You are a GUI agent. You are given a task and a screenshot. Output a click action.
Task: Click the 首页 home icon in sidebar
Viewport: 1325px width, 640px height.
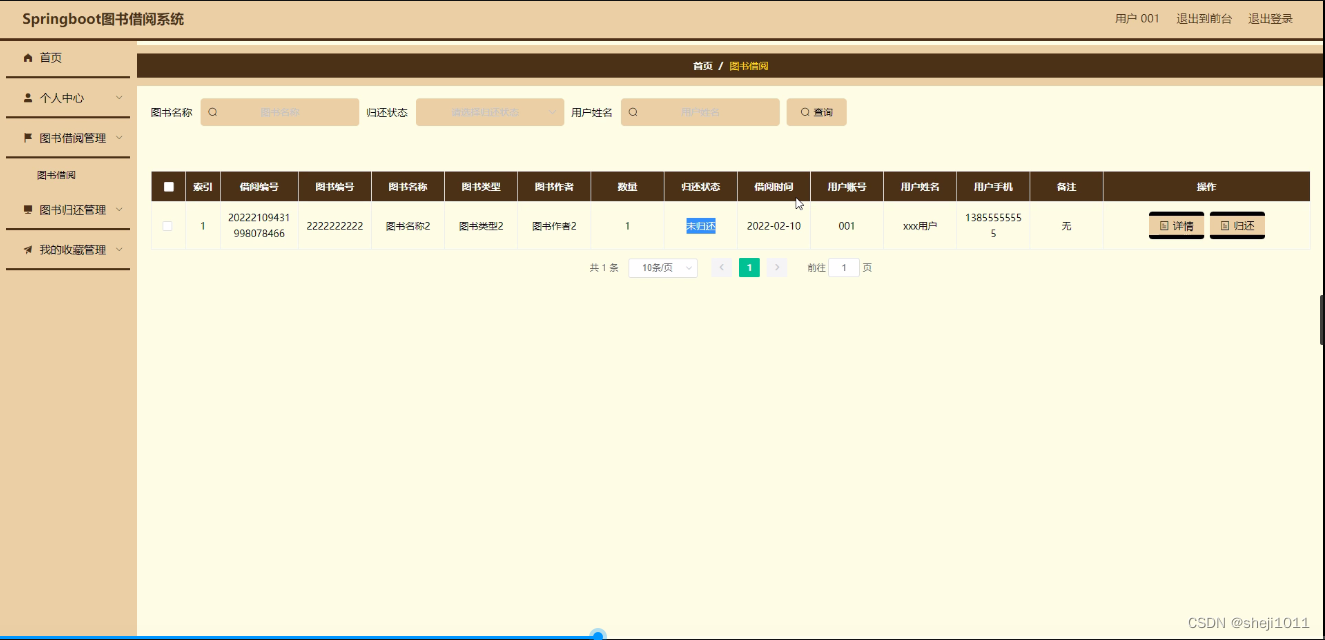pyautogui.click(x=27, y=58)
